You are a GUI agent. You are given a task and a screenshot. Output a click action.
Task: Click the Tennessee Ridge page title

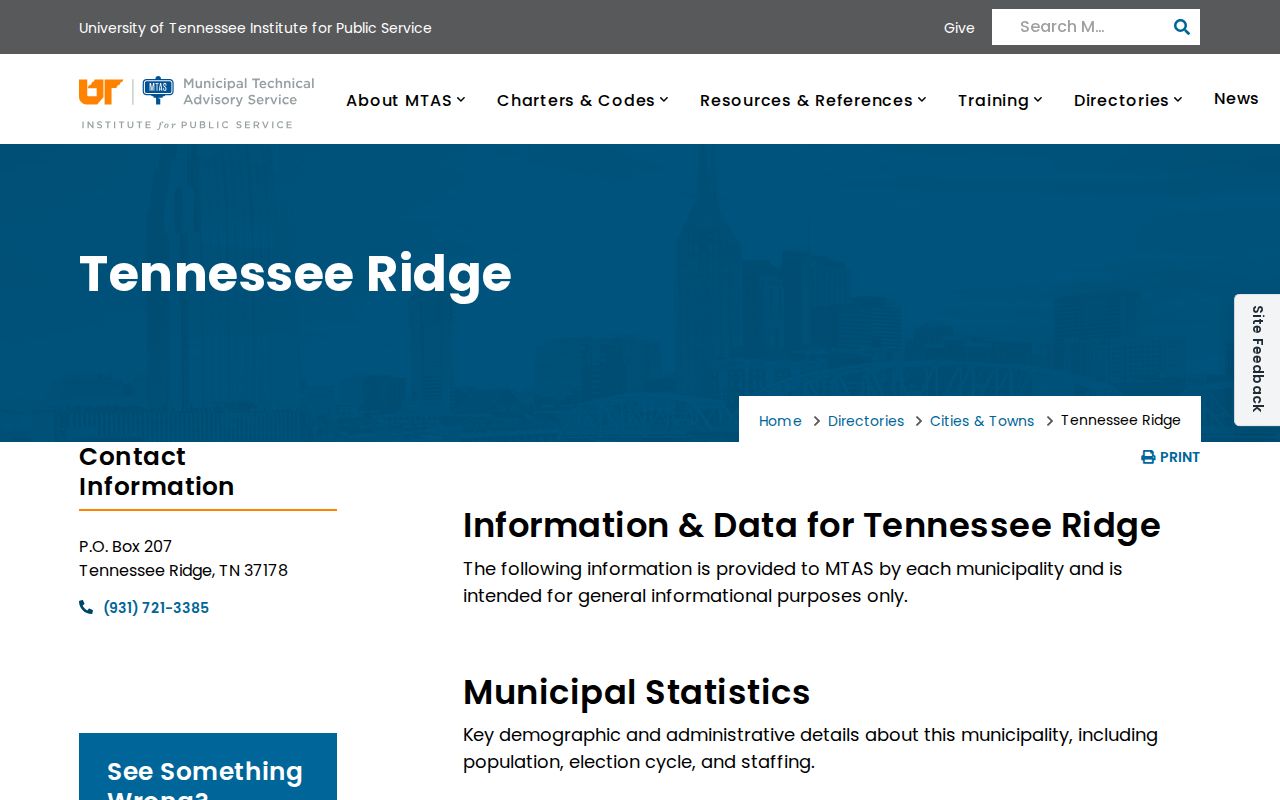[x=295, y=274]
